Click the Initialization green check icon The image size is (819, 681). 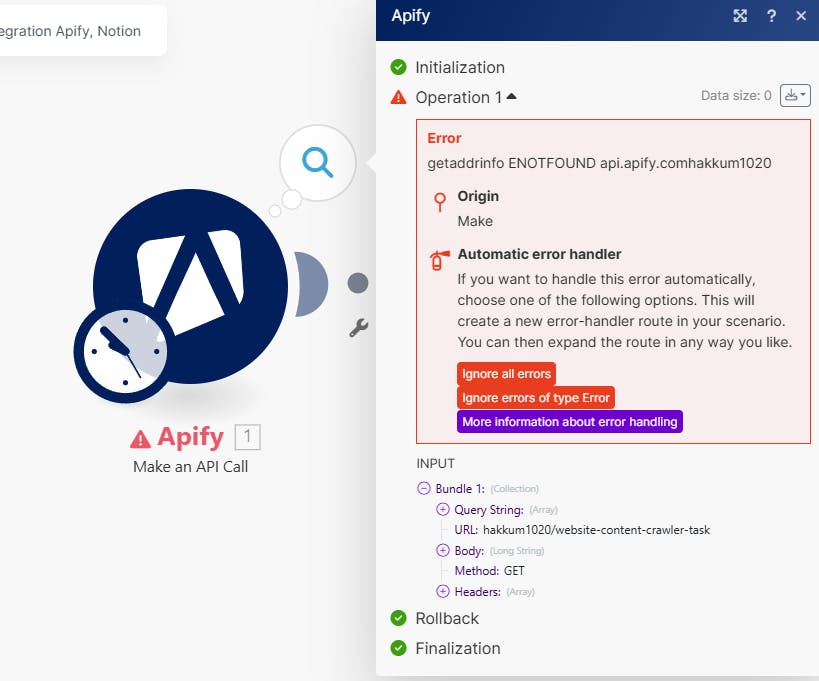(398, 67)
